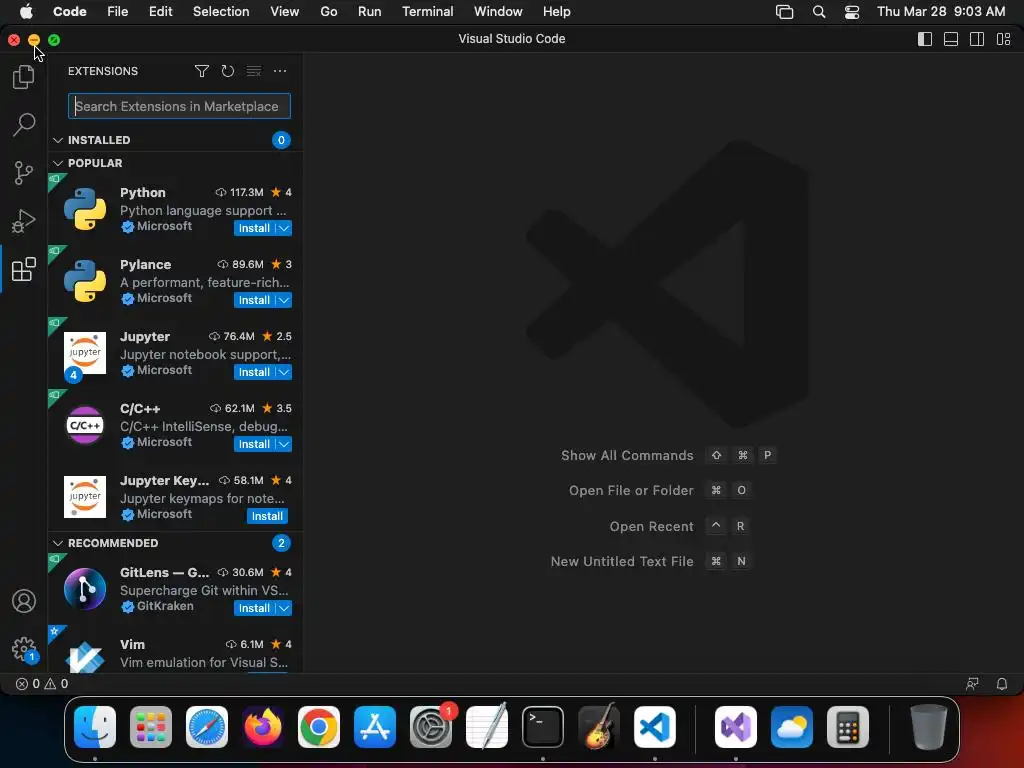
Task: Open Pylance install dropdown arrow
Action: click(x=284, y=300)
